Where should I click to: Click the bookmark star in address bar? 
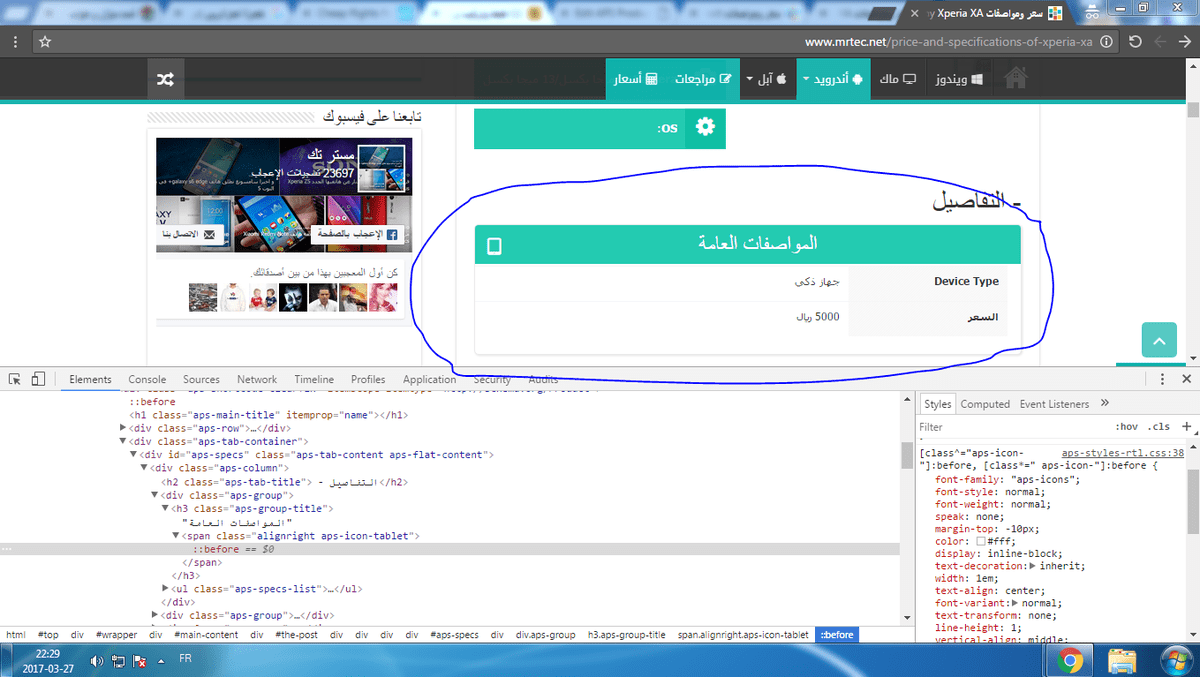click(x=43, y=42)
